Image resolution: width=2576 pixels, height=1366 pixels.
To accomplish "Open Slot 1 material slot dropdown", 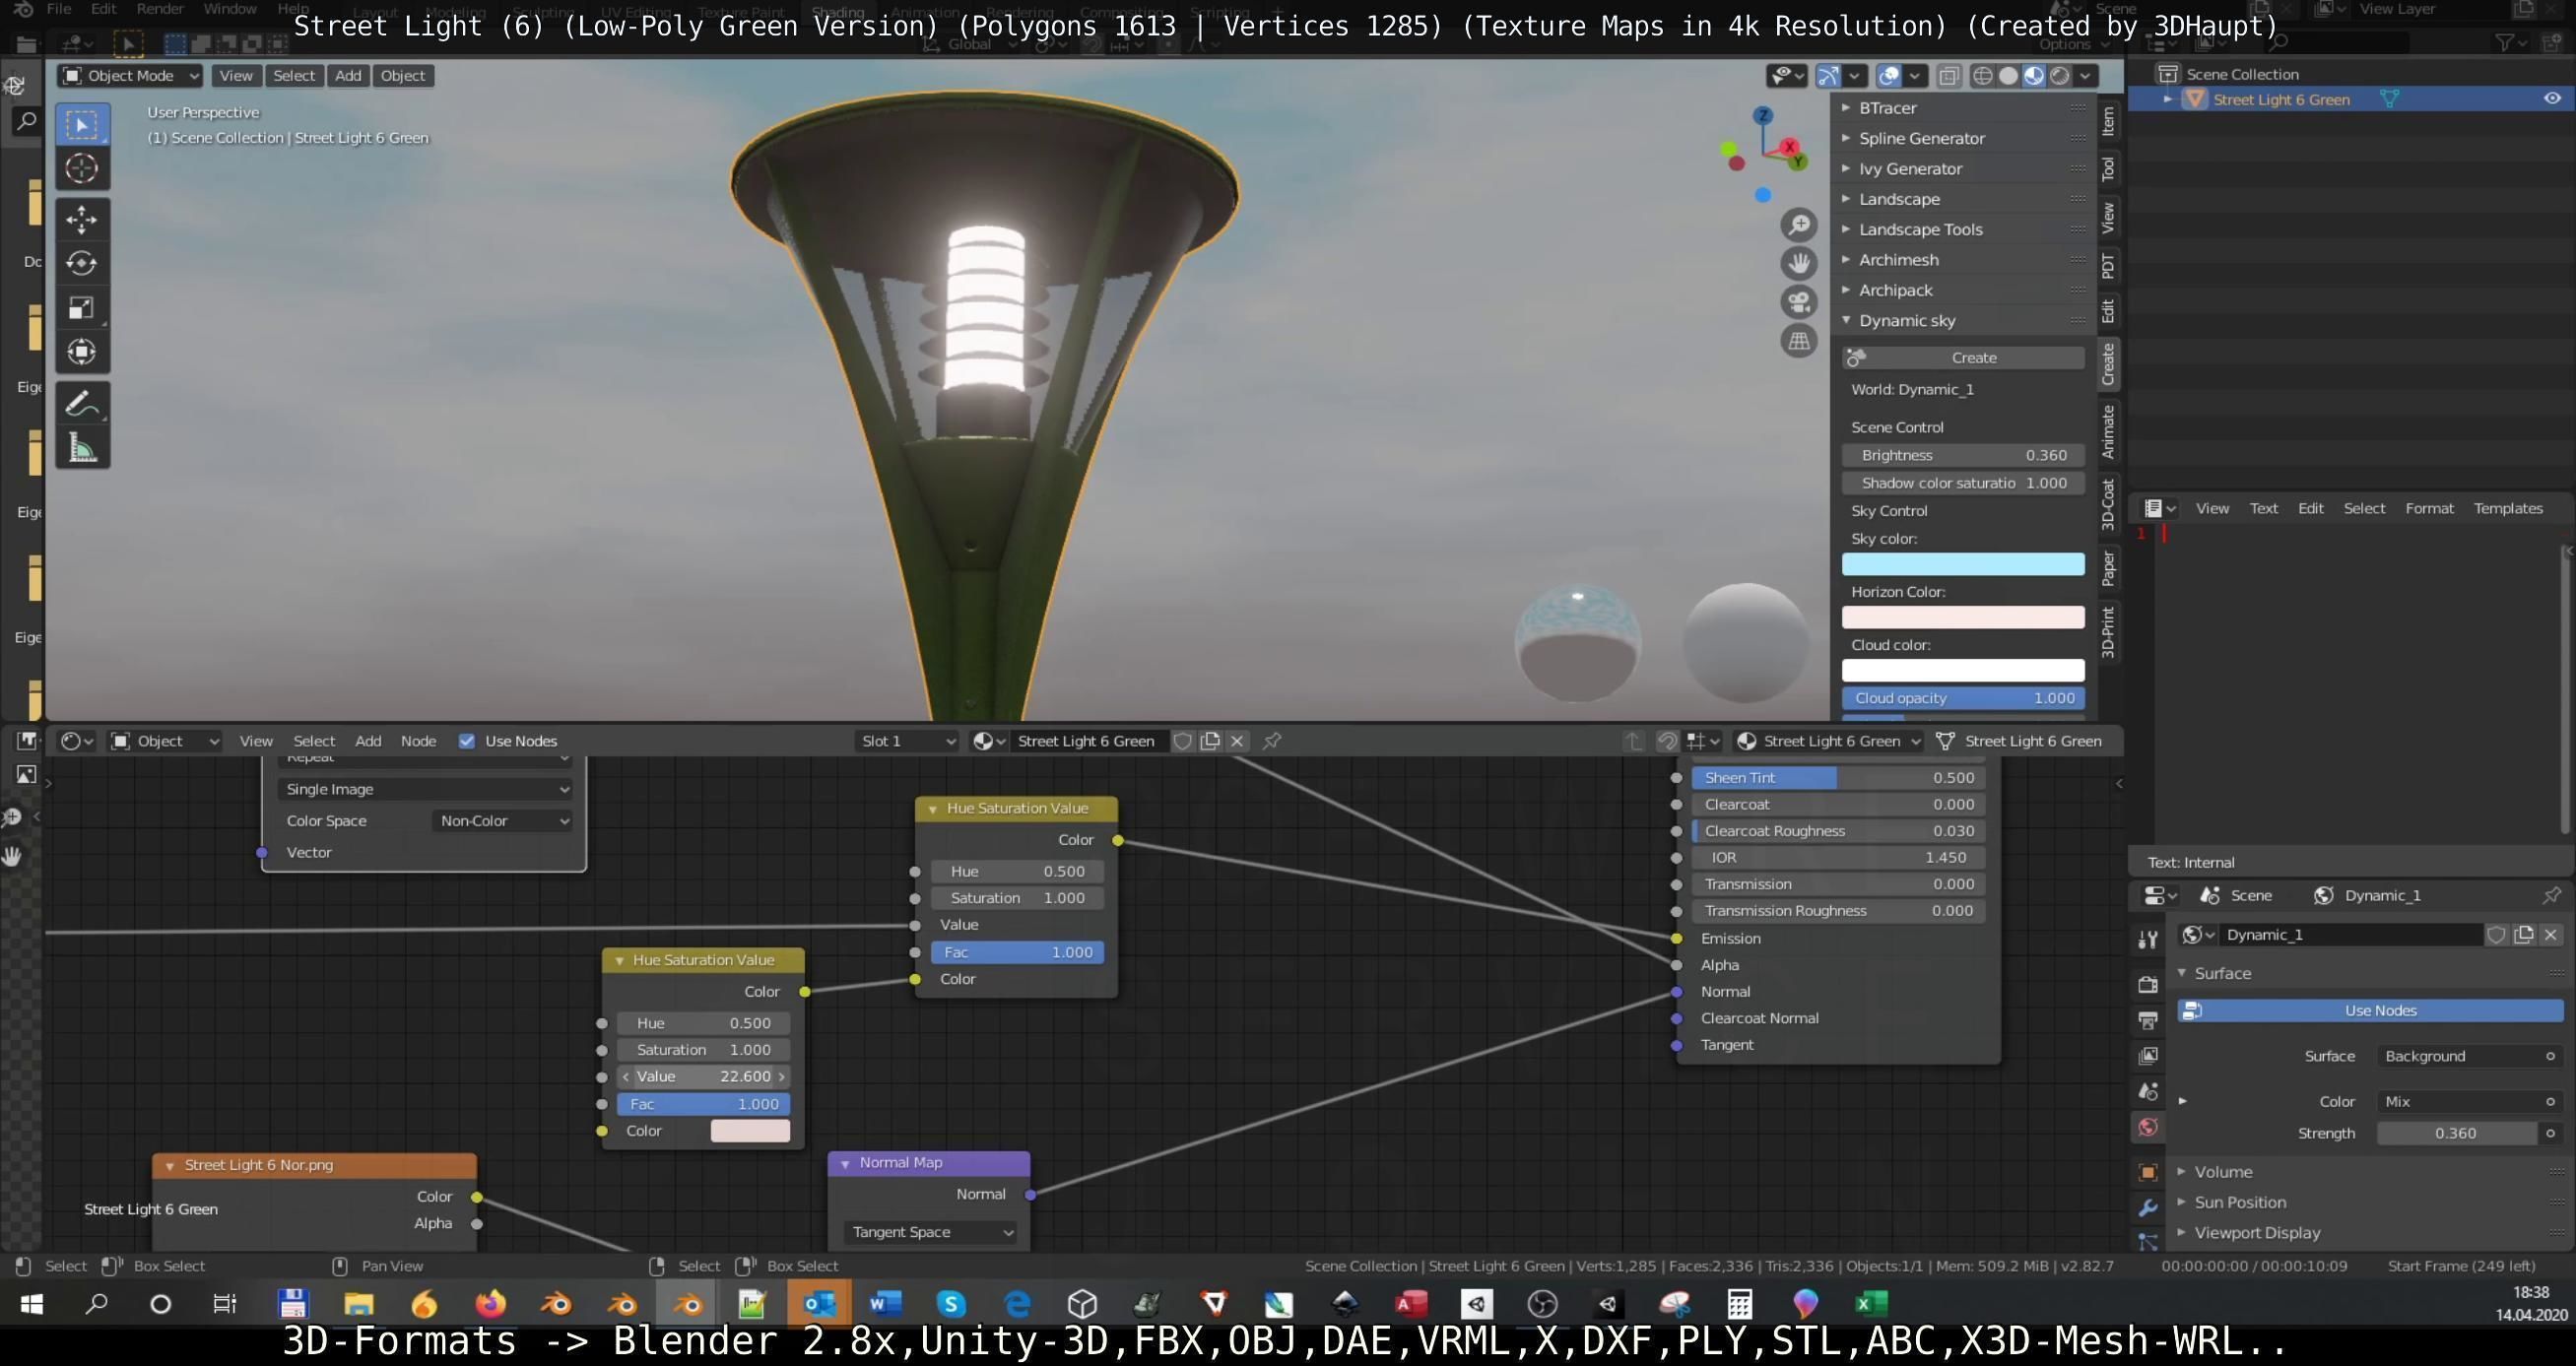I will (x=907, y=741).
